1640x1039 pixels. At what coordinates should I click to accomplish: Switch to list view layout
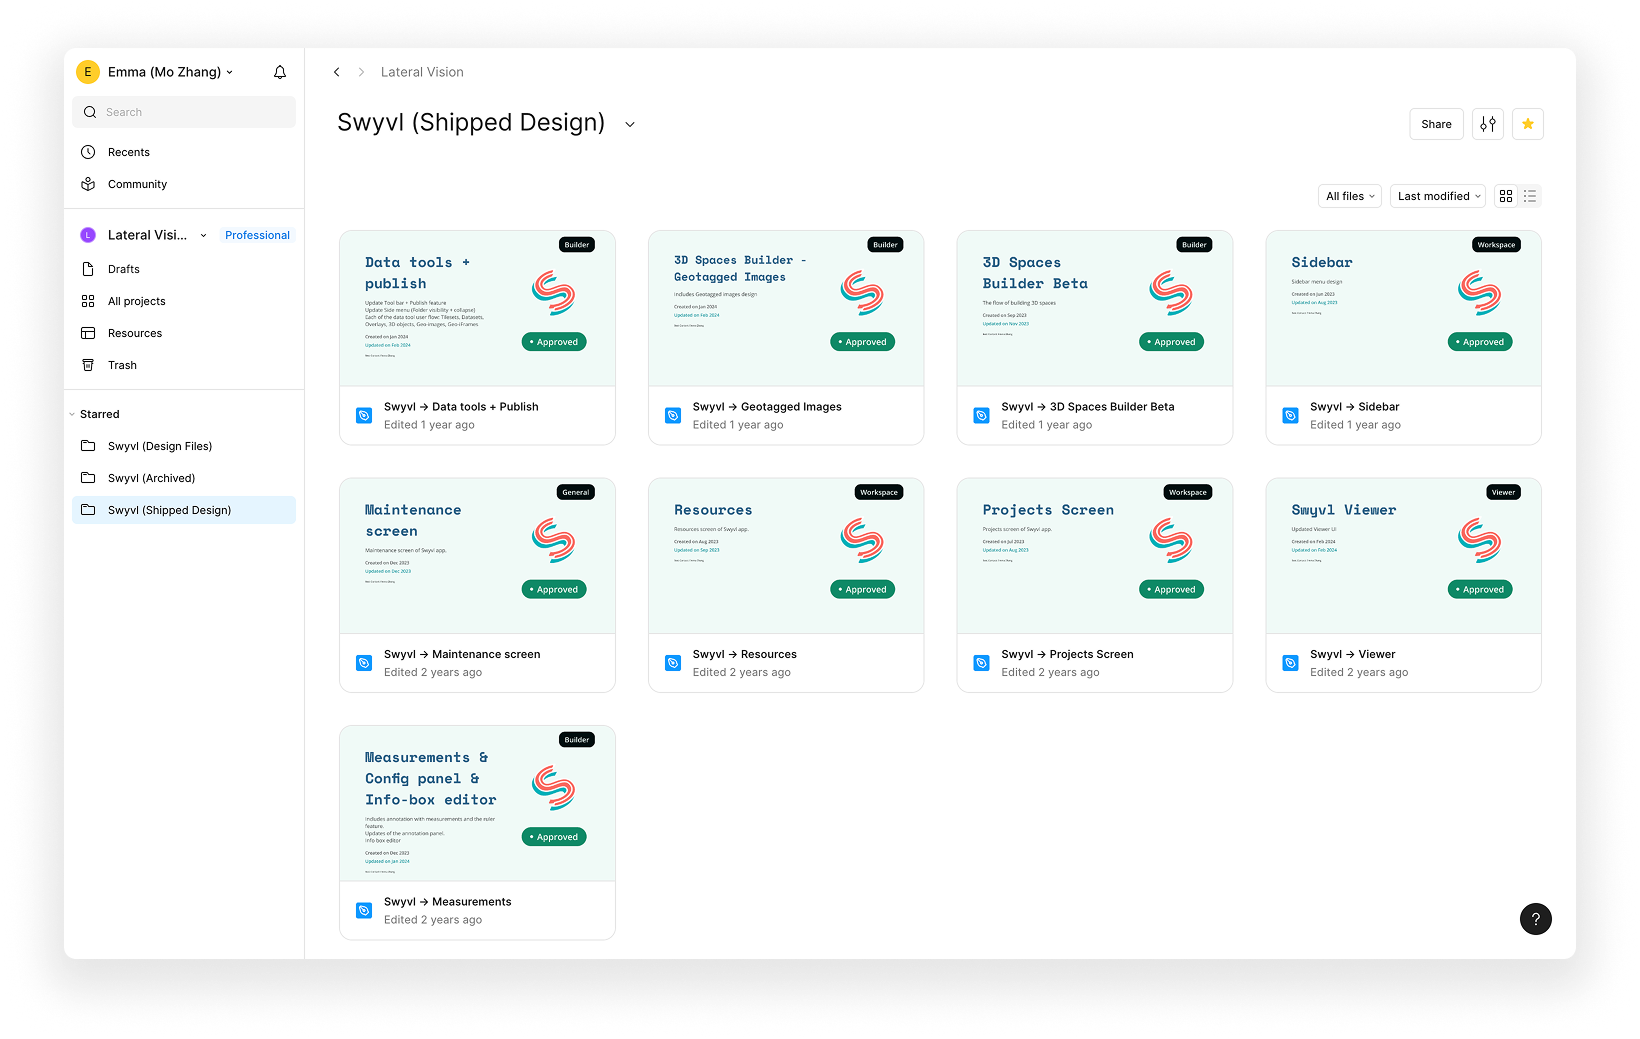click(1530, 196)
